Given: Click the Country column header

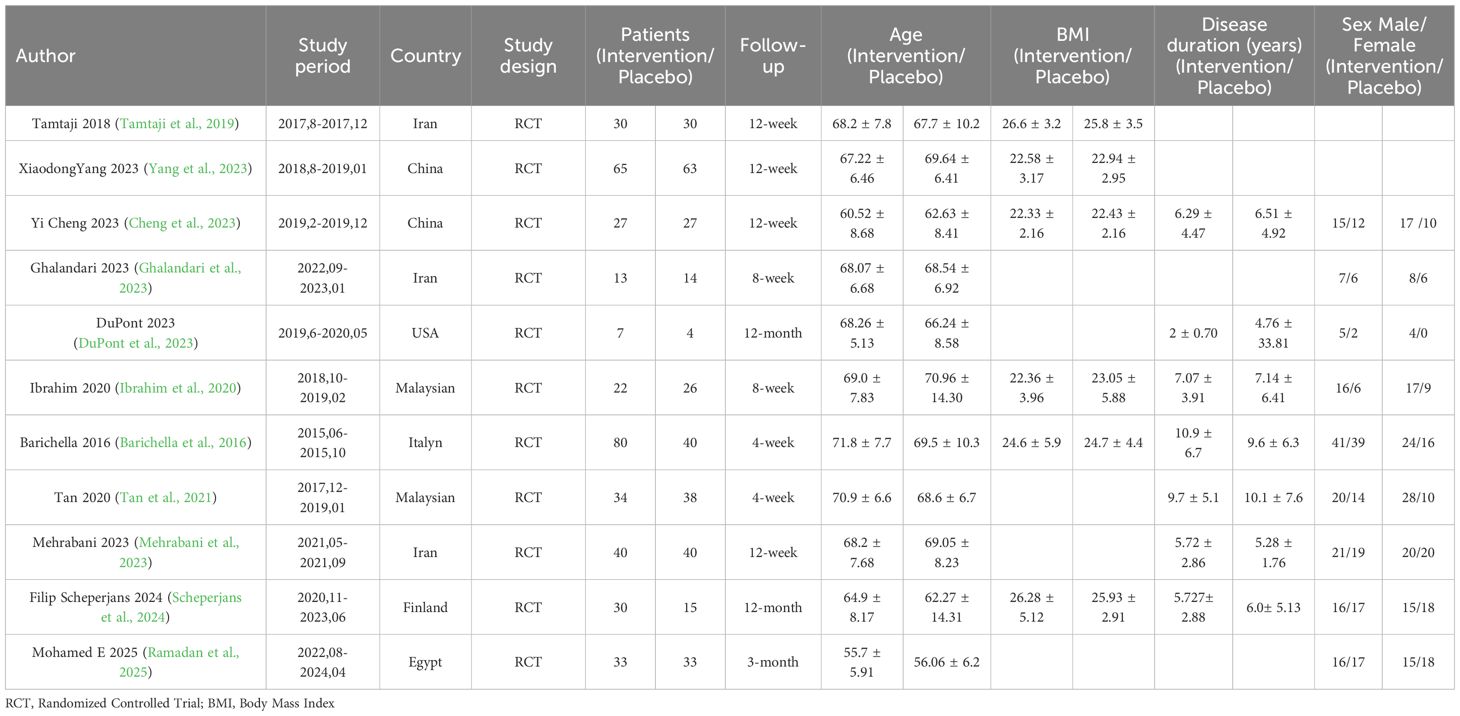Looking at the screenshot, I should 425,56.
